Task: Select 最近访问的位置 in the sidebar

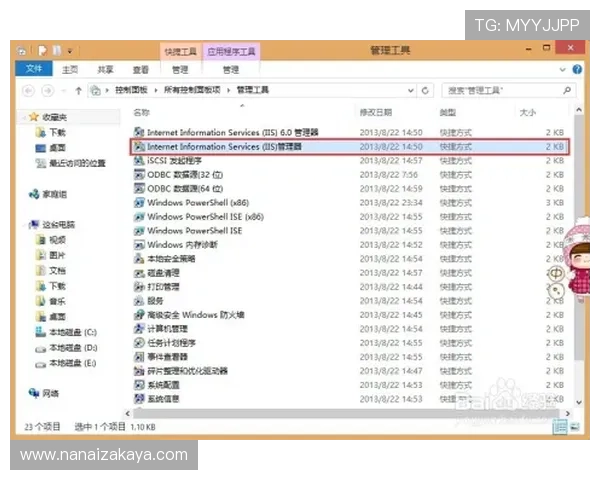Action: coord(71,163)
